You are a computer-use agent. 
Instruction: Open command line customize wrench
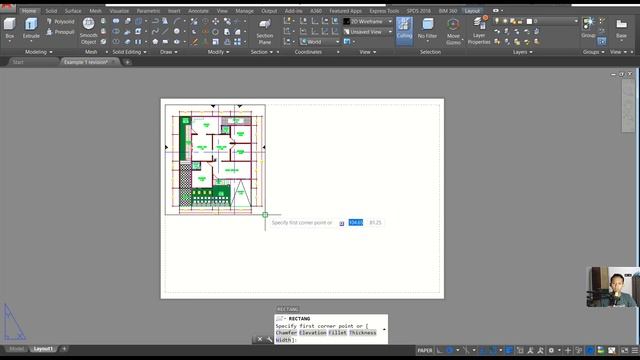click(269, 339)
